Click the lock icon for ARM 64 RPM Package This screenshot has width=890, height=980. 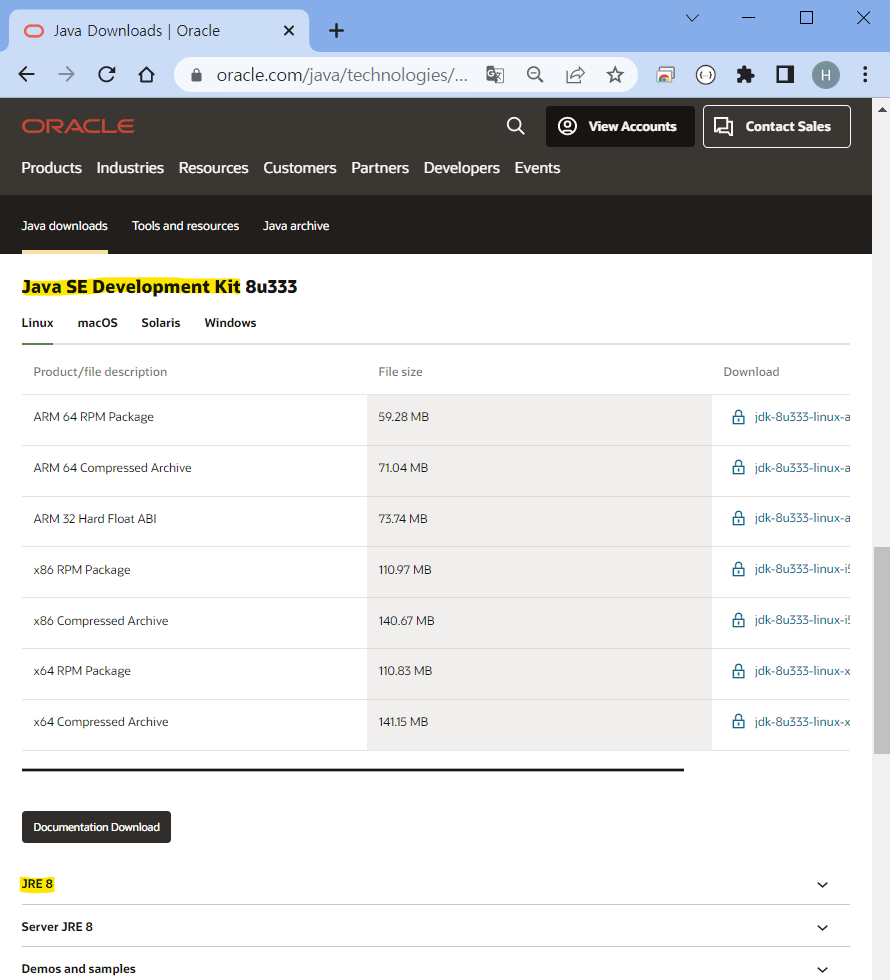(738, 418)
